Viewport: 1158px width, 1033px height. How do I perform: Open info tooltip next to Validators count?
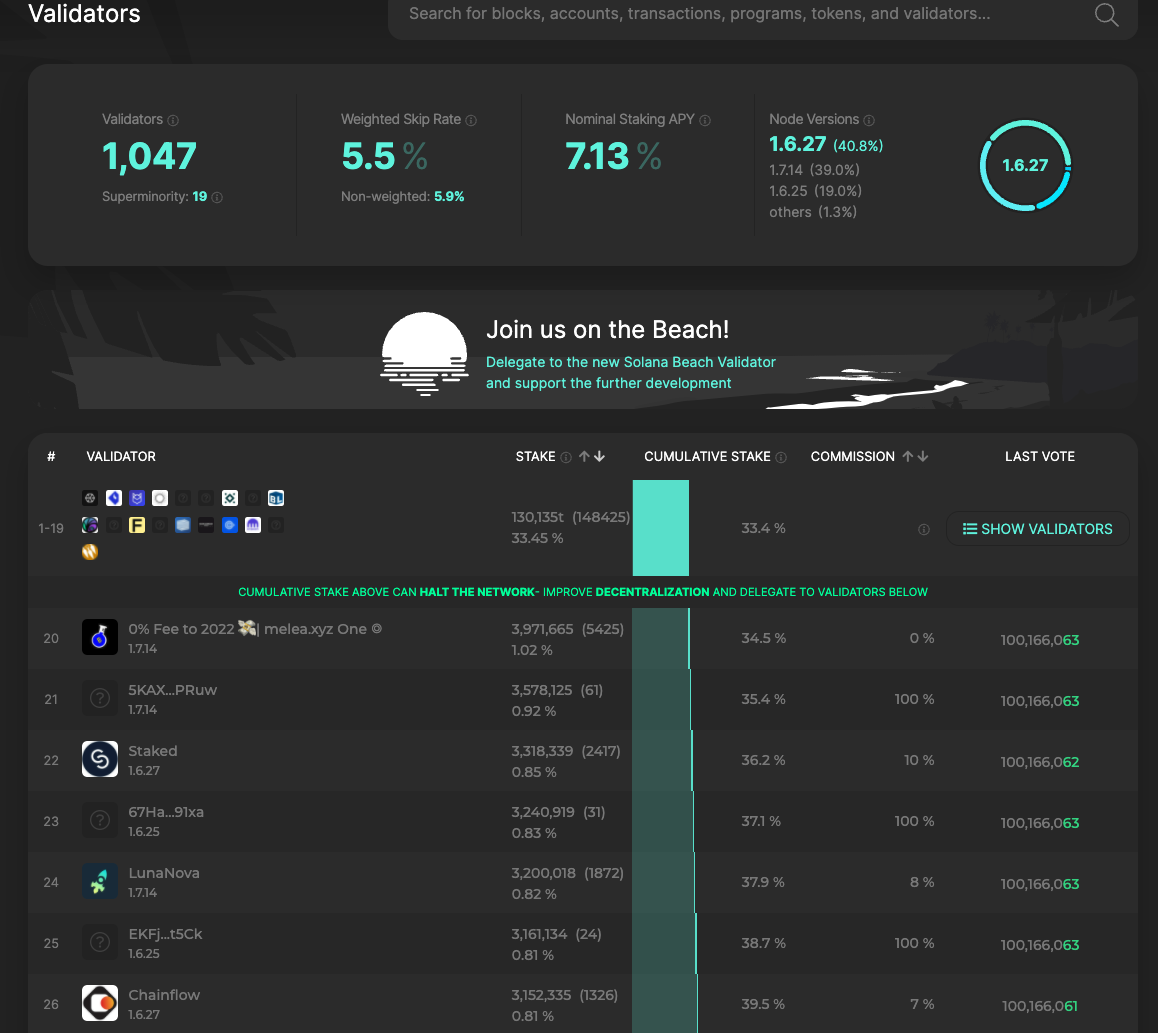tap(173, 120)
